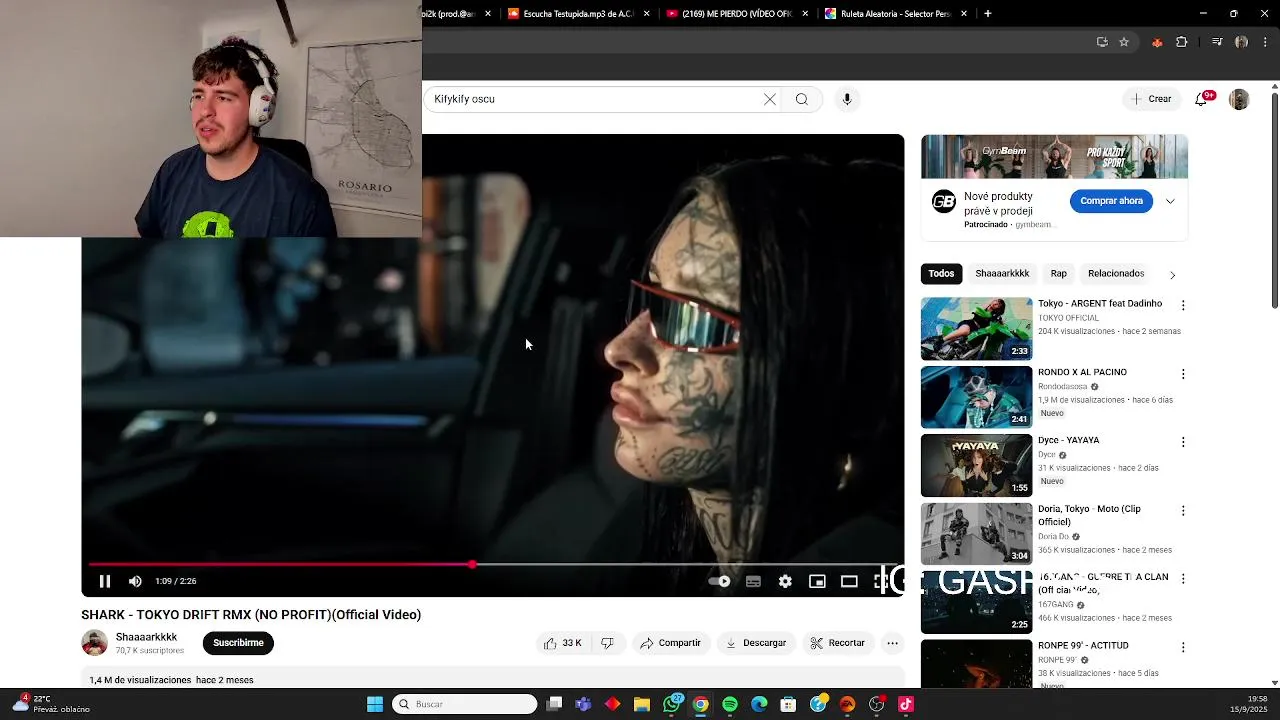
Task: Toggle subtitles in the player
Action: (x=753, y=581)
